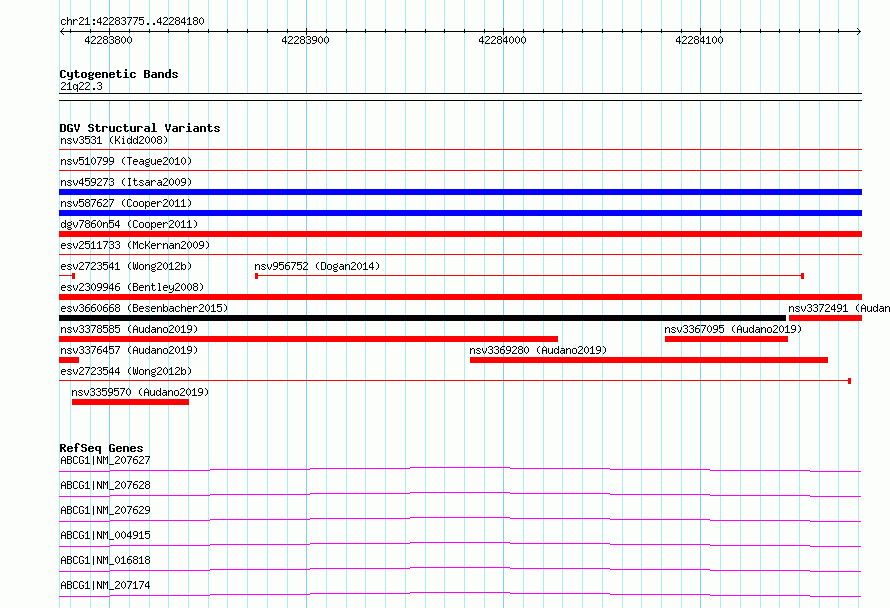Select variant nsv3378585 (Audano2019) label

pos(129,329)
